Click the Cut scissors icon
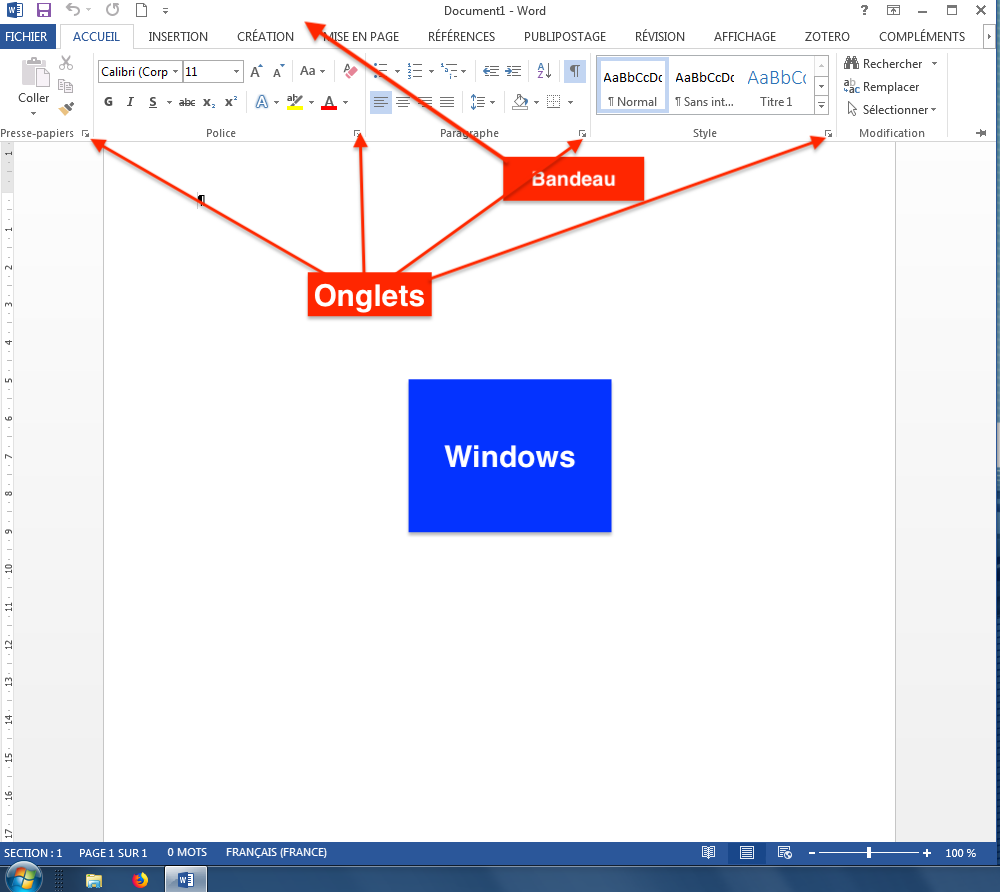This screenshot has height=892, width=1000. pos(66,62)
